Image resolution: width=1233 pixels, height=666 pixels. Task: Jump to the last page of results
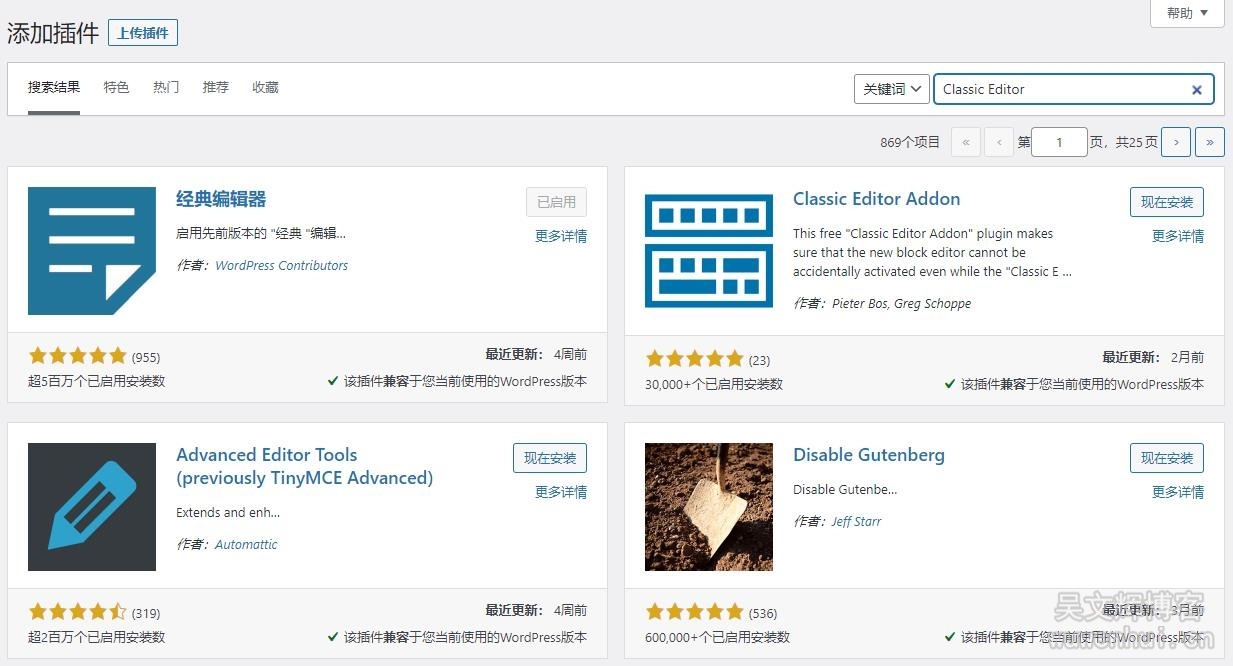1210,142
